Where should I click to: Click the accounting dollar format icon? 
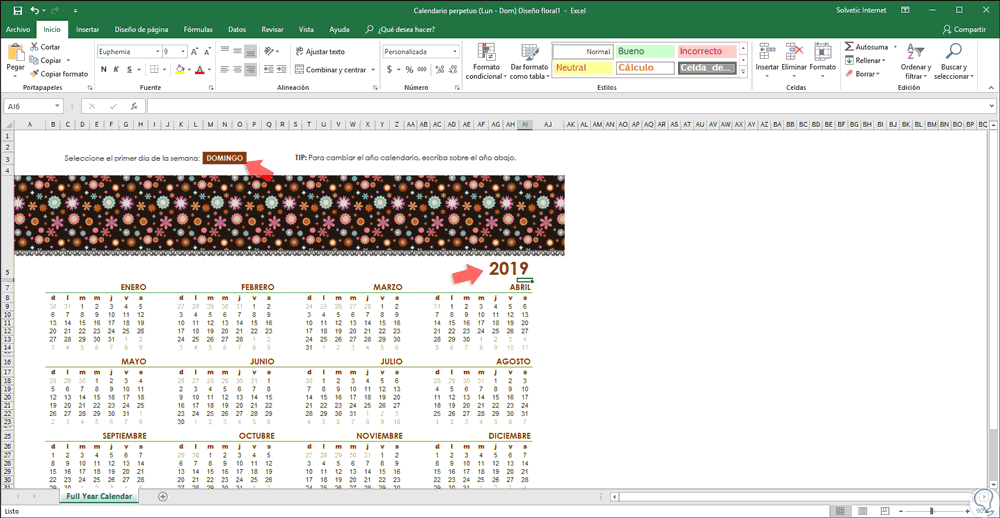point(389,70)
